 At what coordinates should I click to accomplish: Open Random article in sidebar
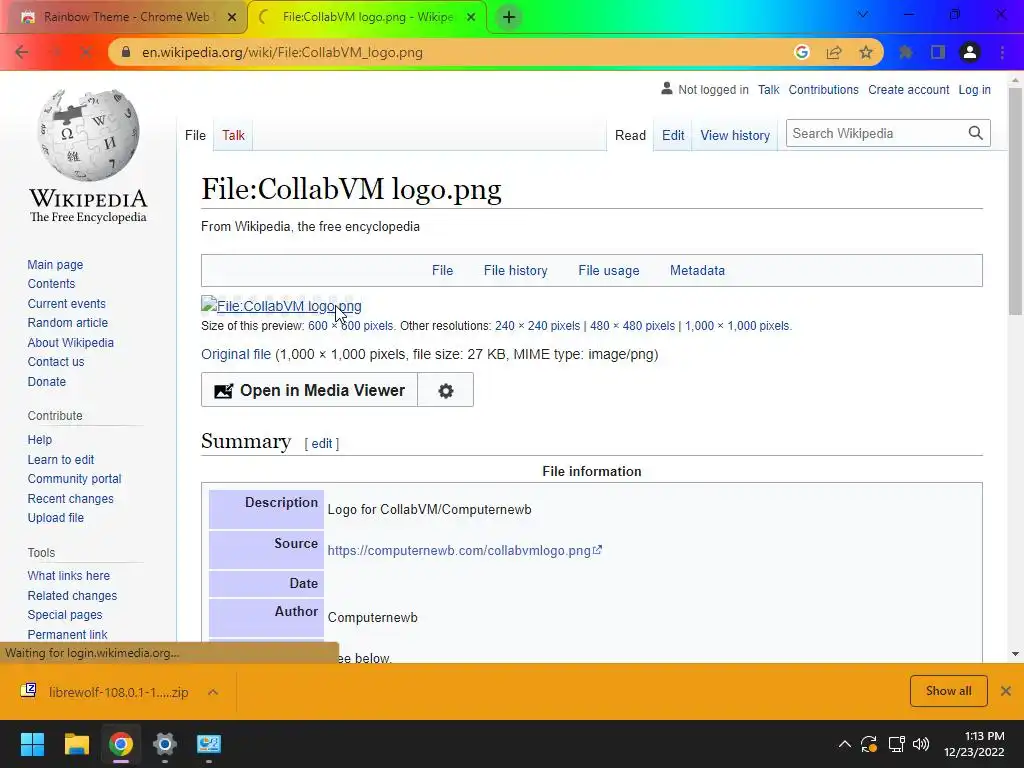click(67, 323)
